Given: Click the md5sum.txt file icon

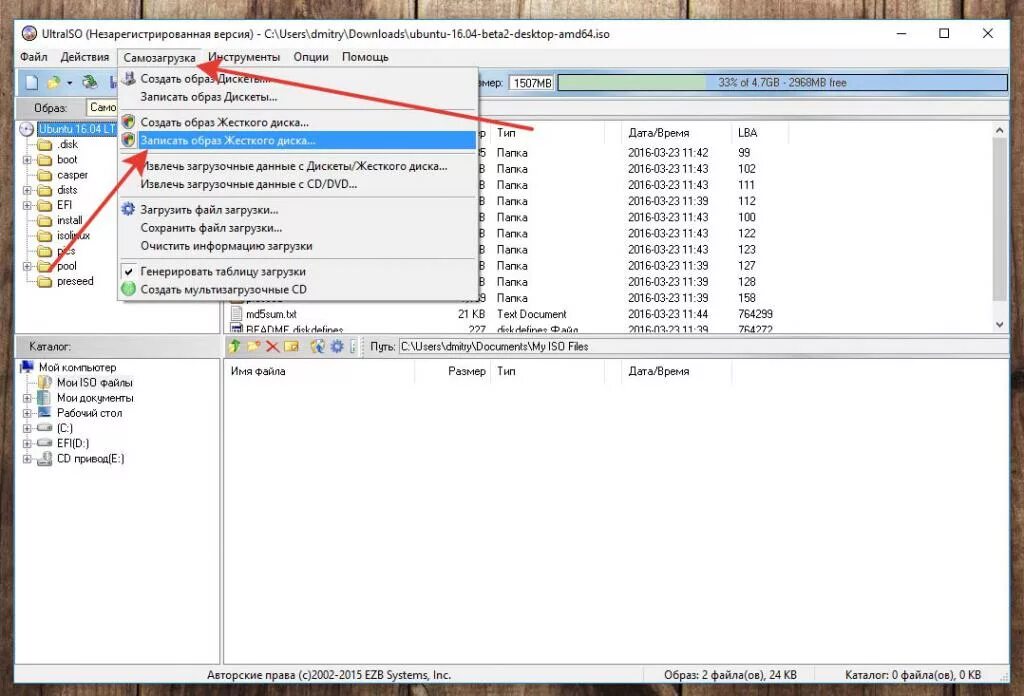Looking at the screenshot, I should point(236,314).
